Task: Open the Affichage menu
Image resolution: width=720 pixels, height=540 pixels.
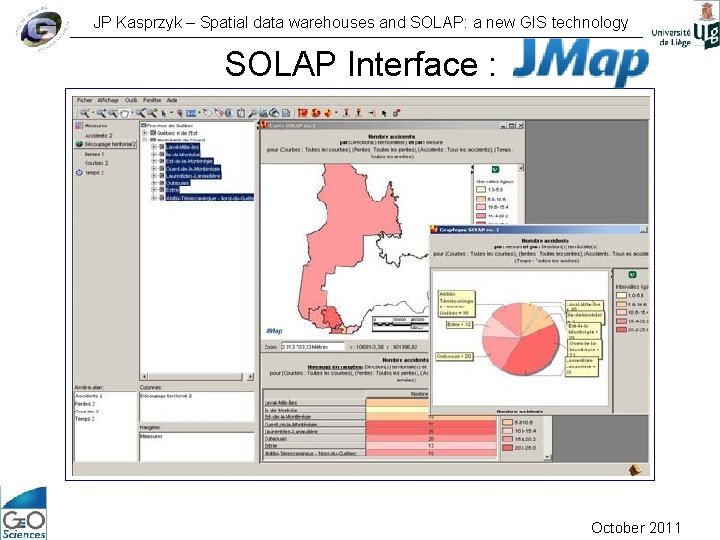Action: [108, 100]
